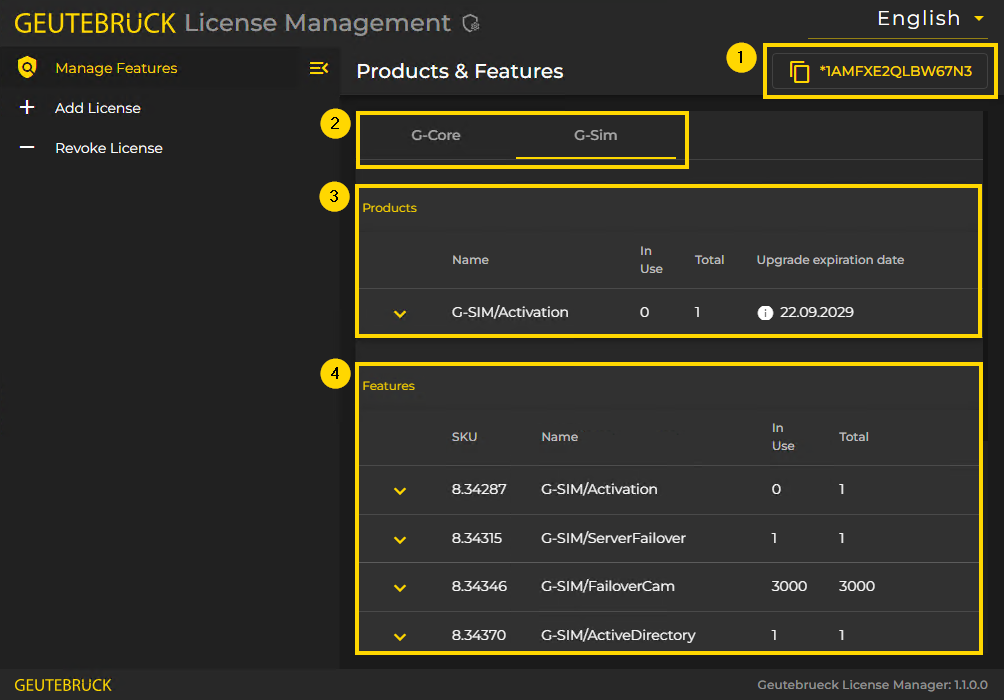Collapse the sidebar with the menu icon
1004x700 pixels.
point(319,68)
